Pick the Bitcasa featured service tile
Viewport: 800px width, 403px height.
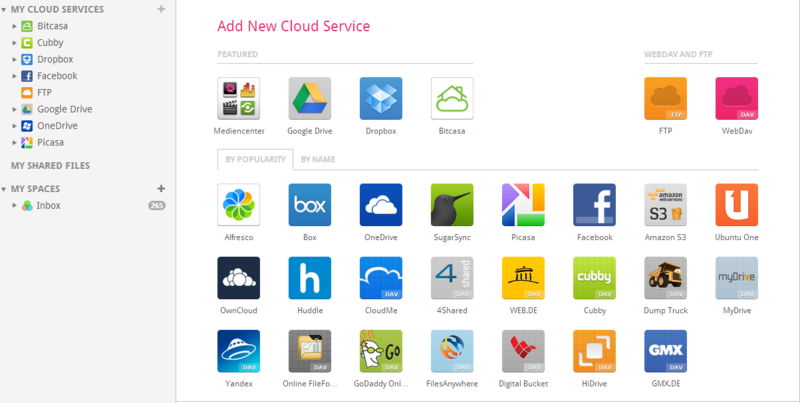[452, 98]
